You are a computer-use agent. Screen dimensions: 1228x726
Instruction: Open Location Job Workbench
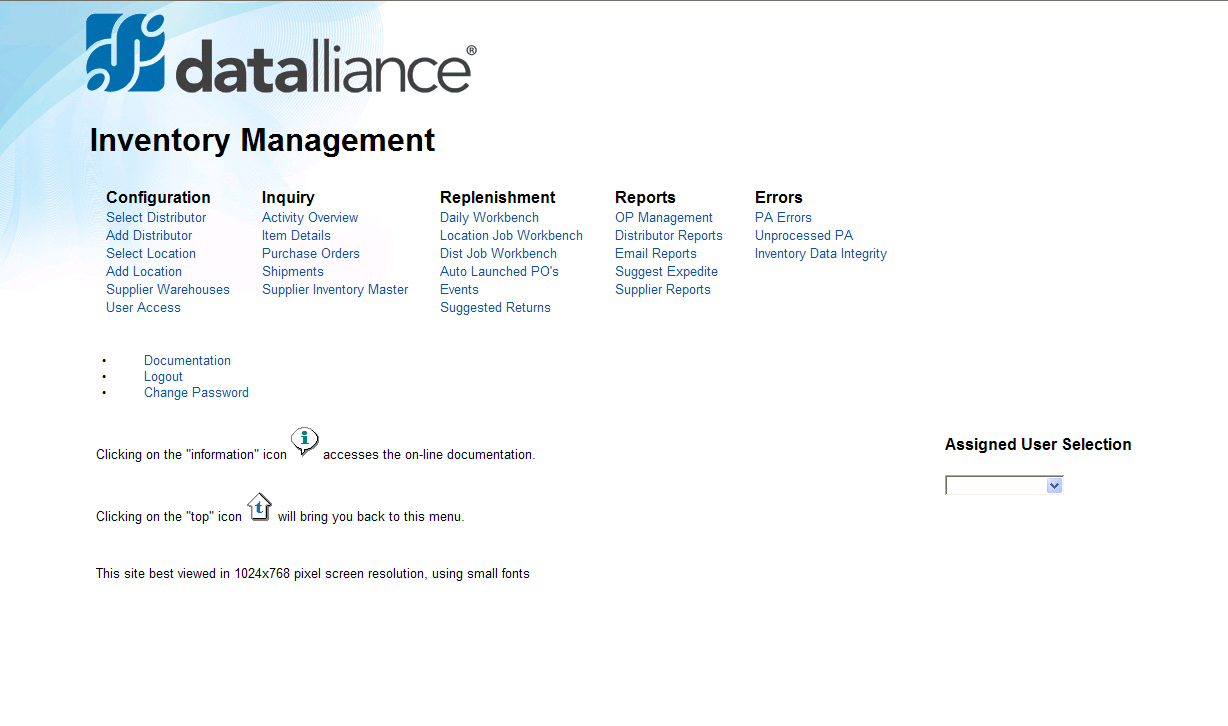[511, 235]
